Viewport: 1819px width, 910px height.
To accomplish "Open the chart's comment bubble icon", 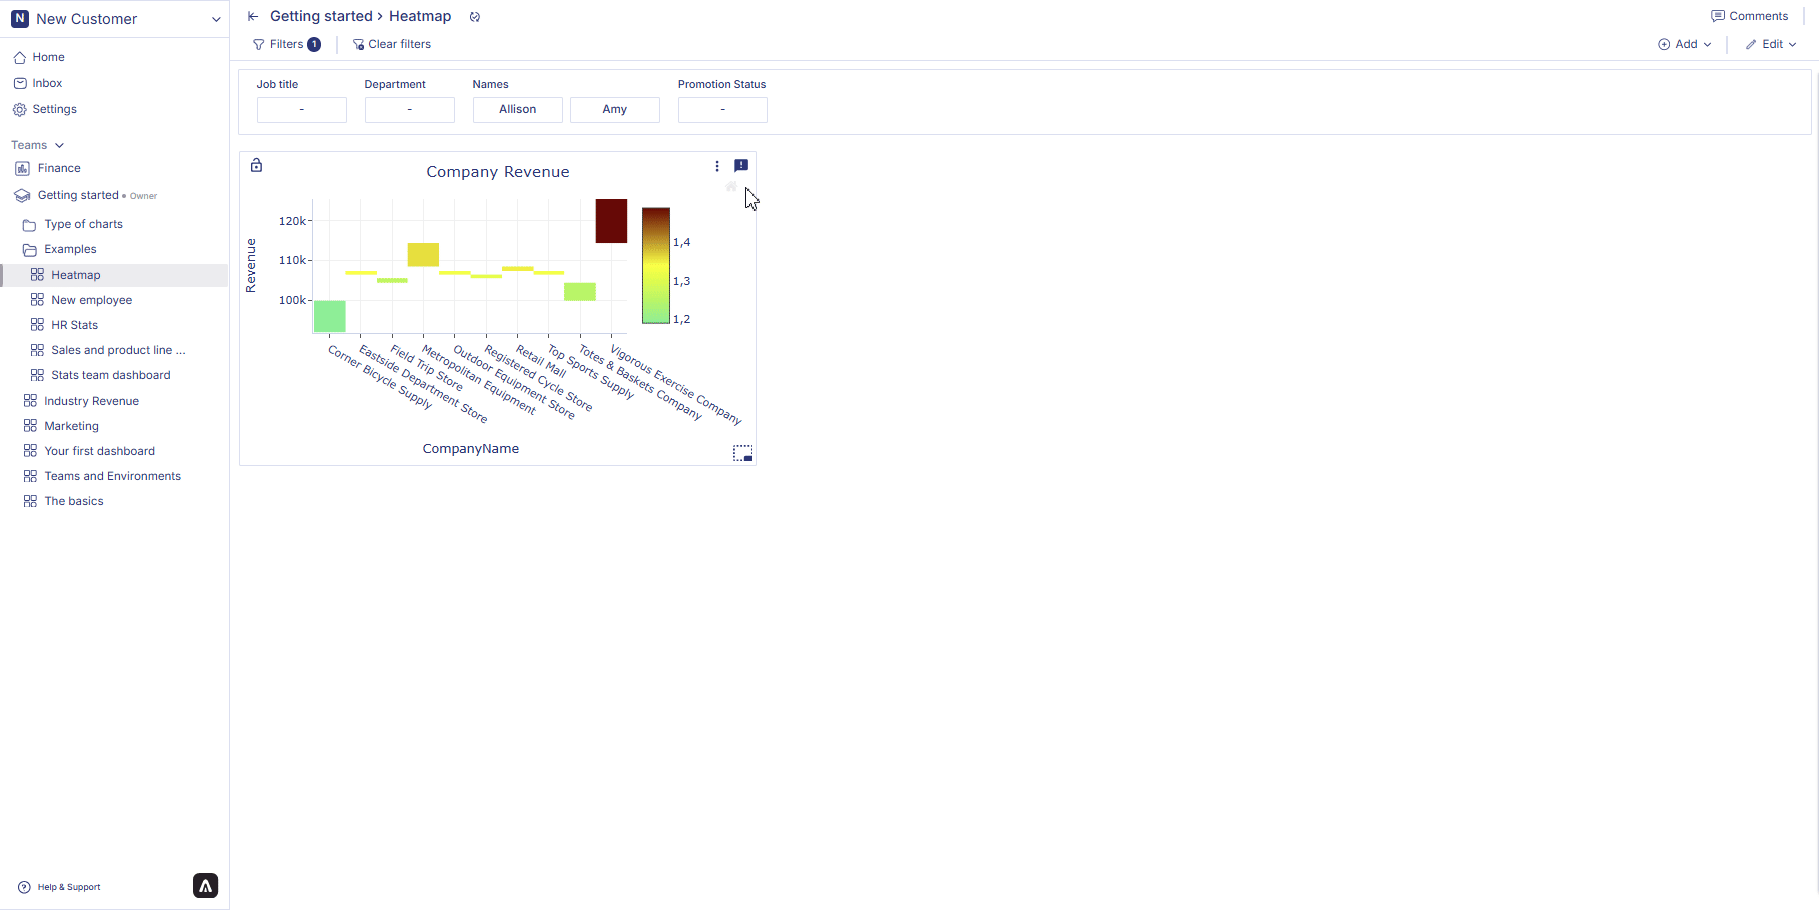I will click(x=740, y=166).
